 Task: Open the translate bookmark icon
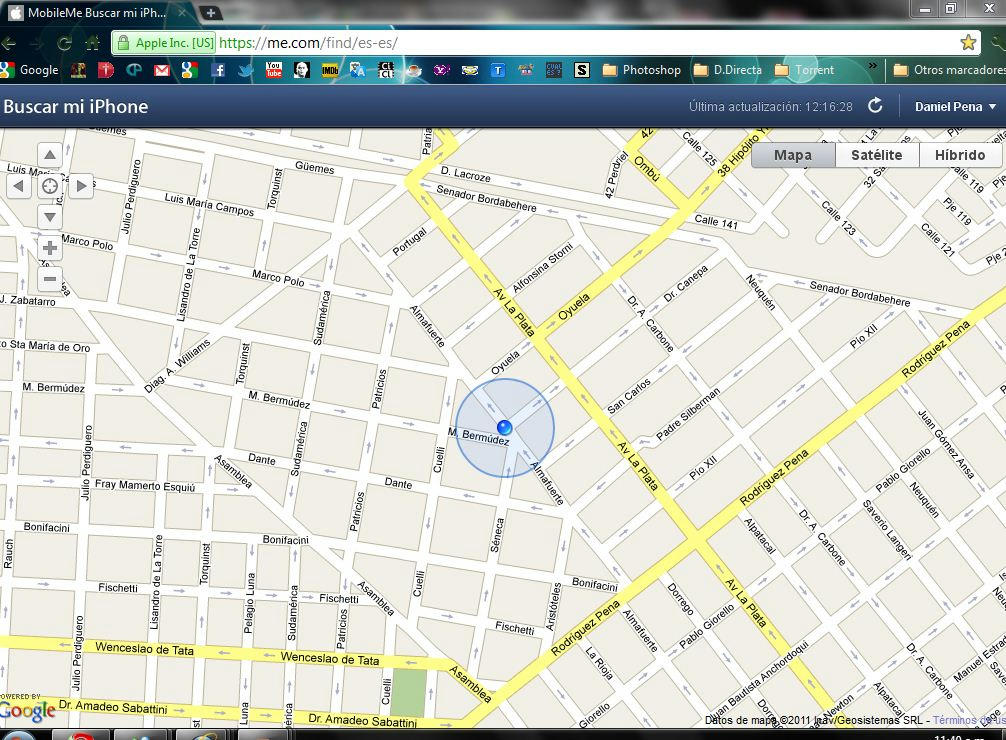click(357, 70)
